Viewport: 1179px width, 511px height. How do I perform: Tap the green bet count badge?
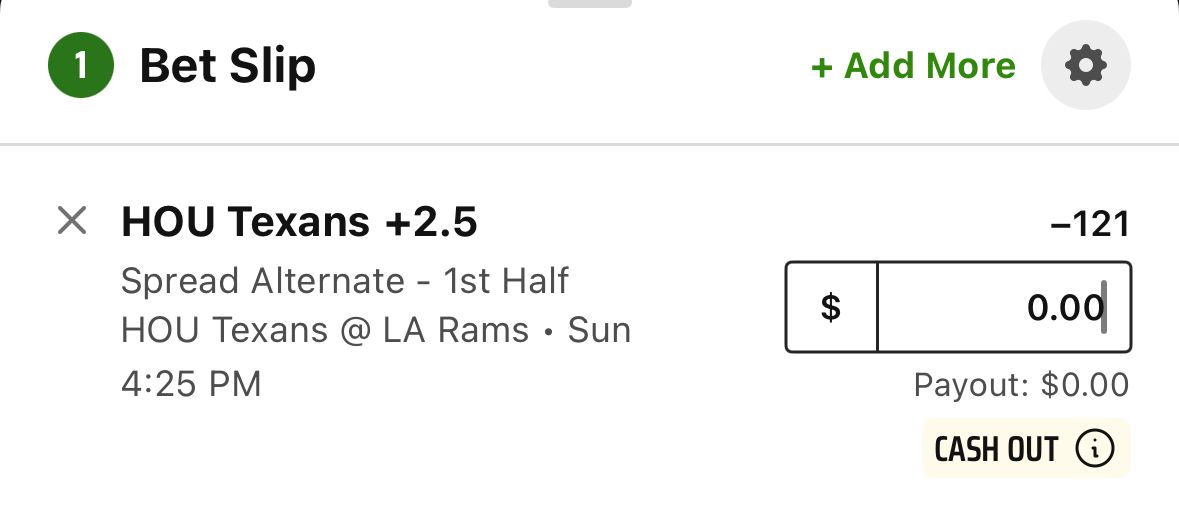(81, 65)
